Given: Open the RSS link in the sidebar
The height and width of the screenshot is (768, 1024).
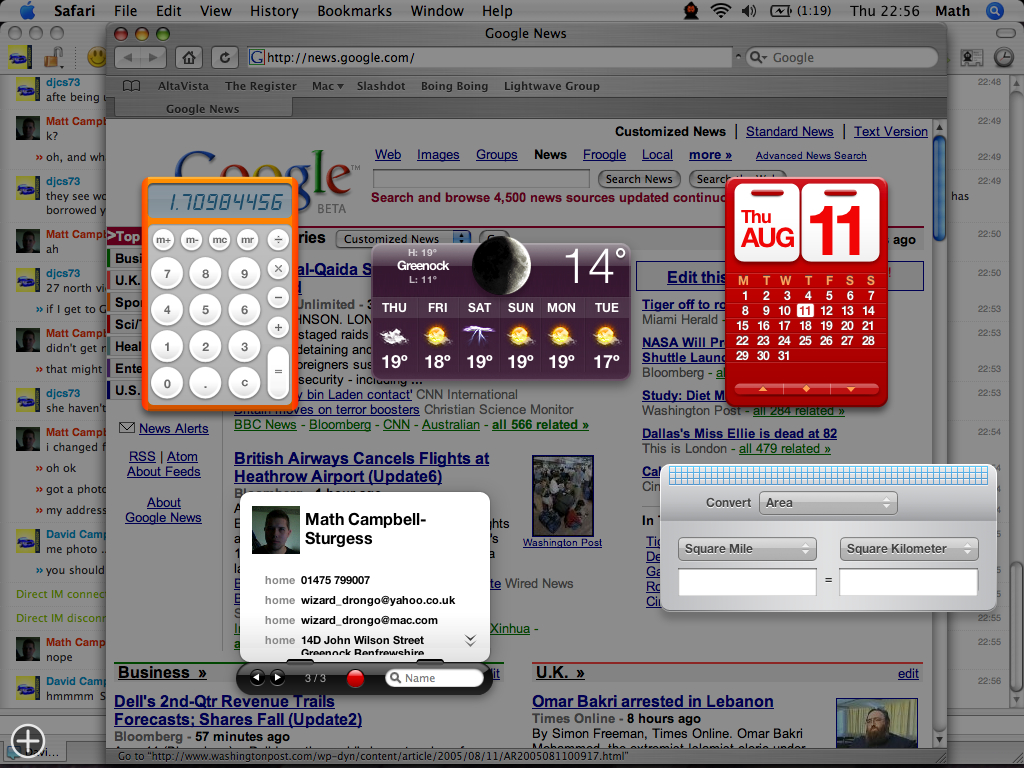Looking at the screenshot, I should point(142,456).
